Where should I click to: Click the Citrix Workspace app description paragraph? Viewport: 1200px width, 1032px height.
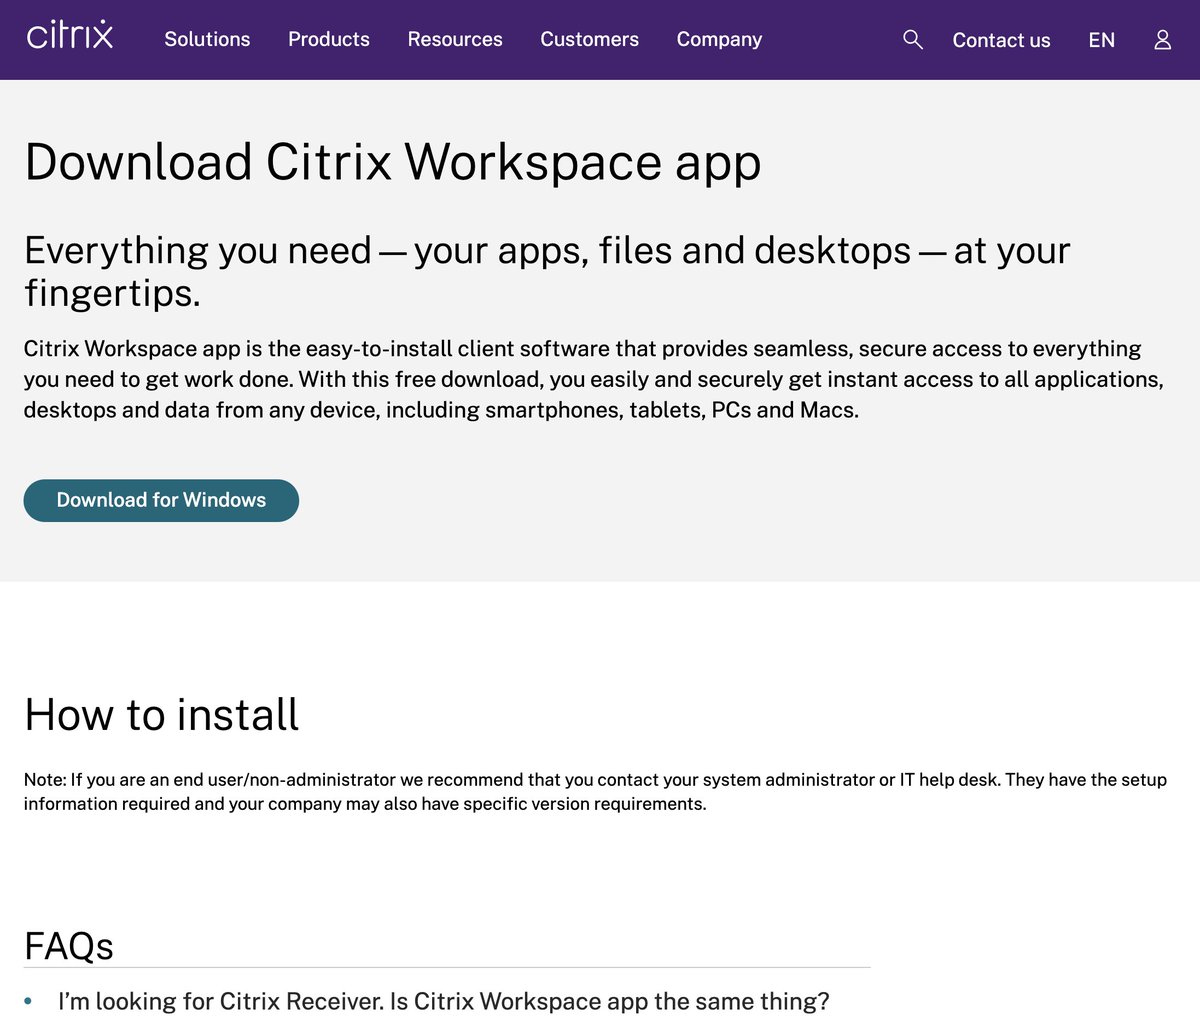[x=594, y=379]
